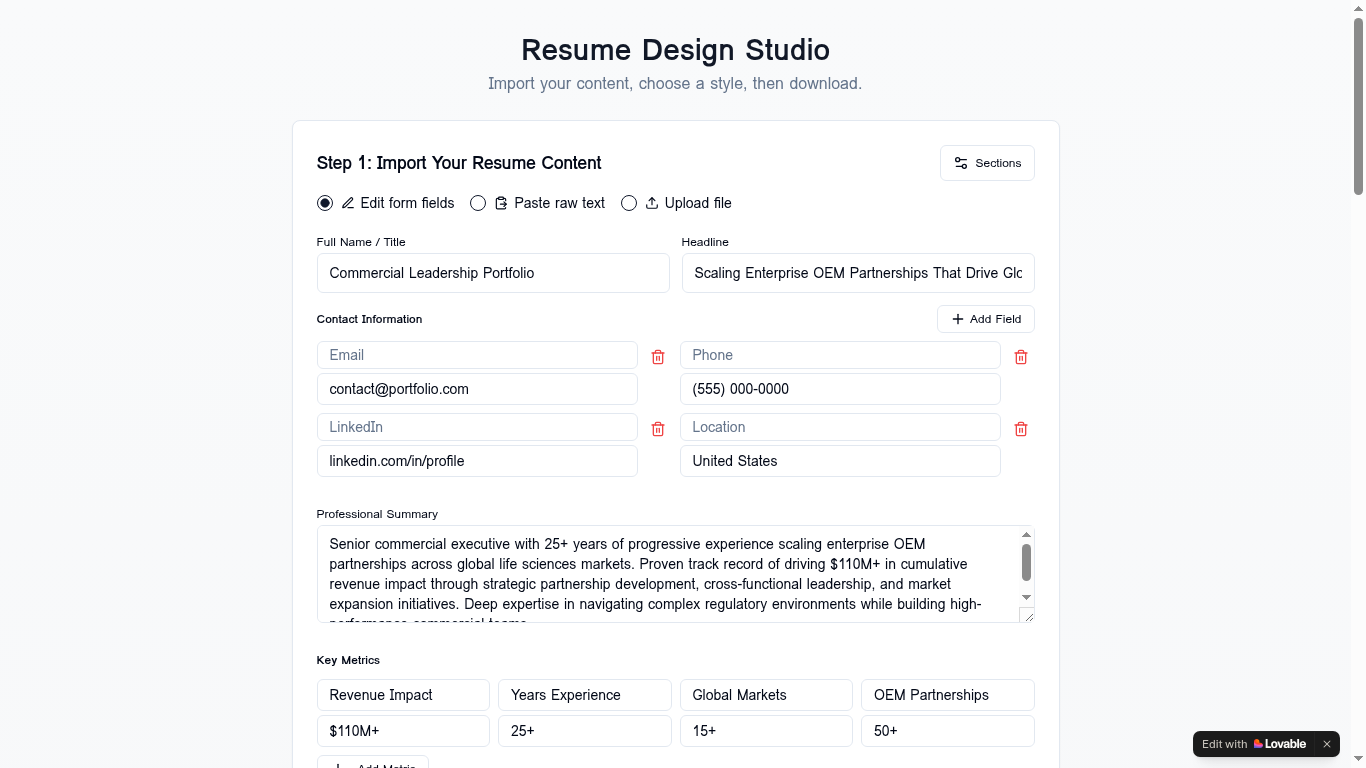The image size is (1366, 768).
Task: Select the Edit form fields radio
Action: (325, 203)
